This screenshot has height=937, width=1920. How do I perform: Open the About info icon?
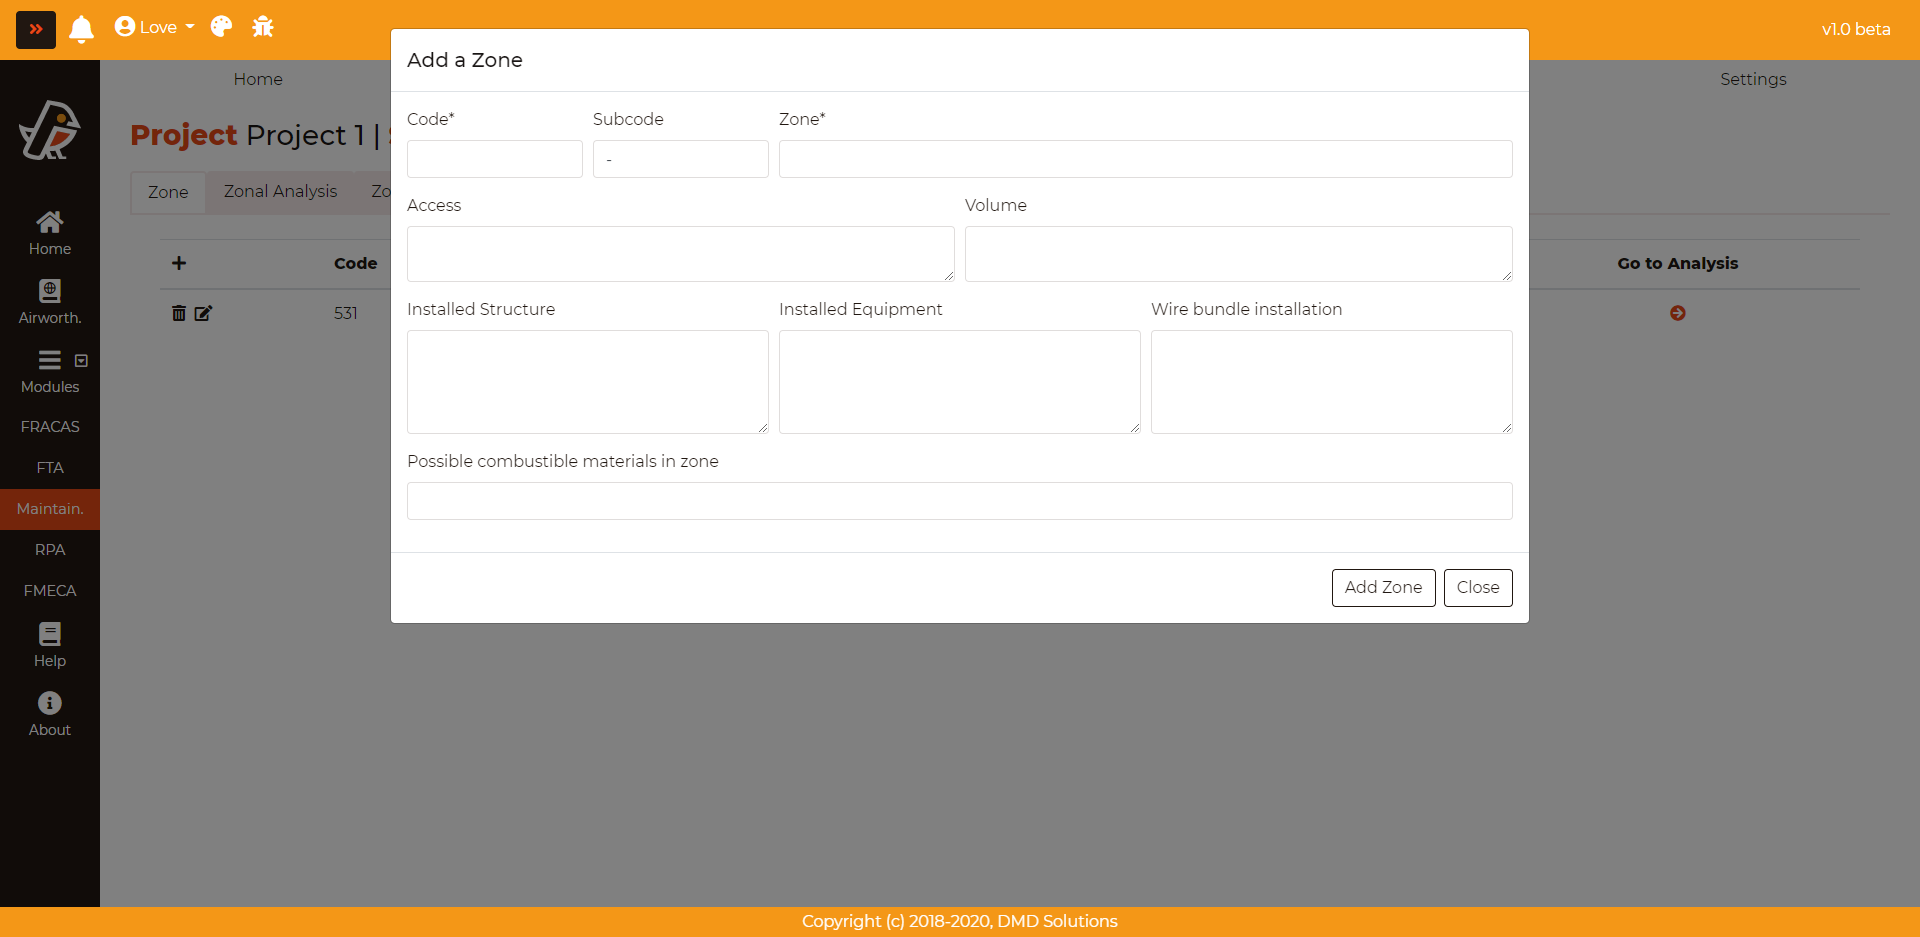point(50,714)
